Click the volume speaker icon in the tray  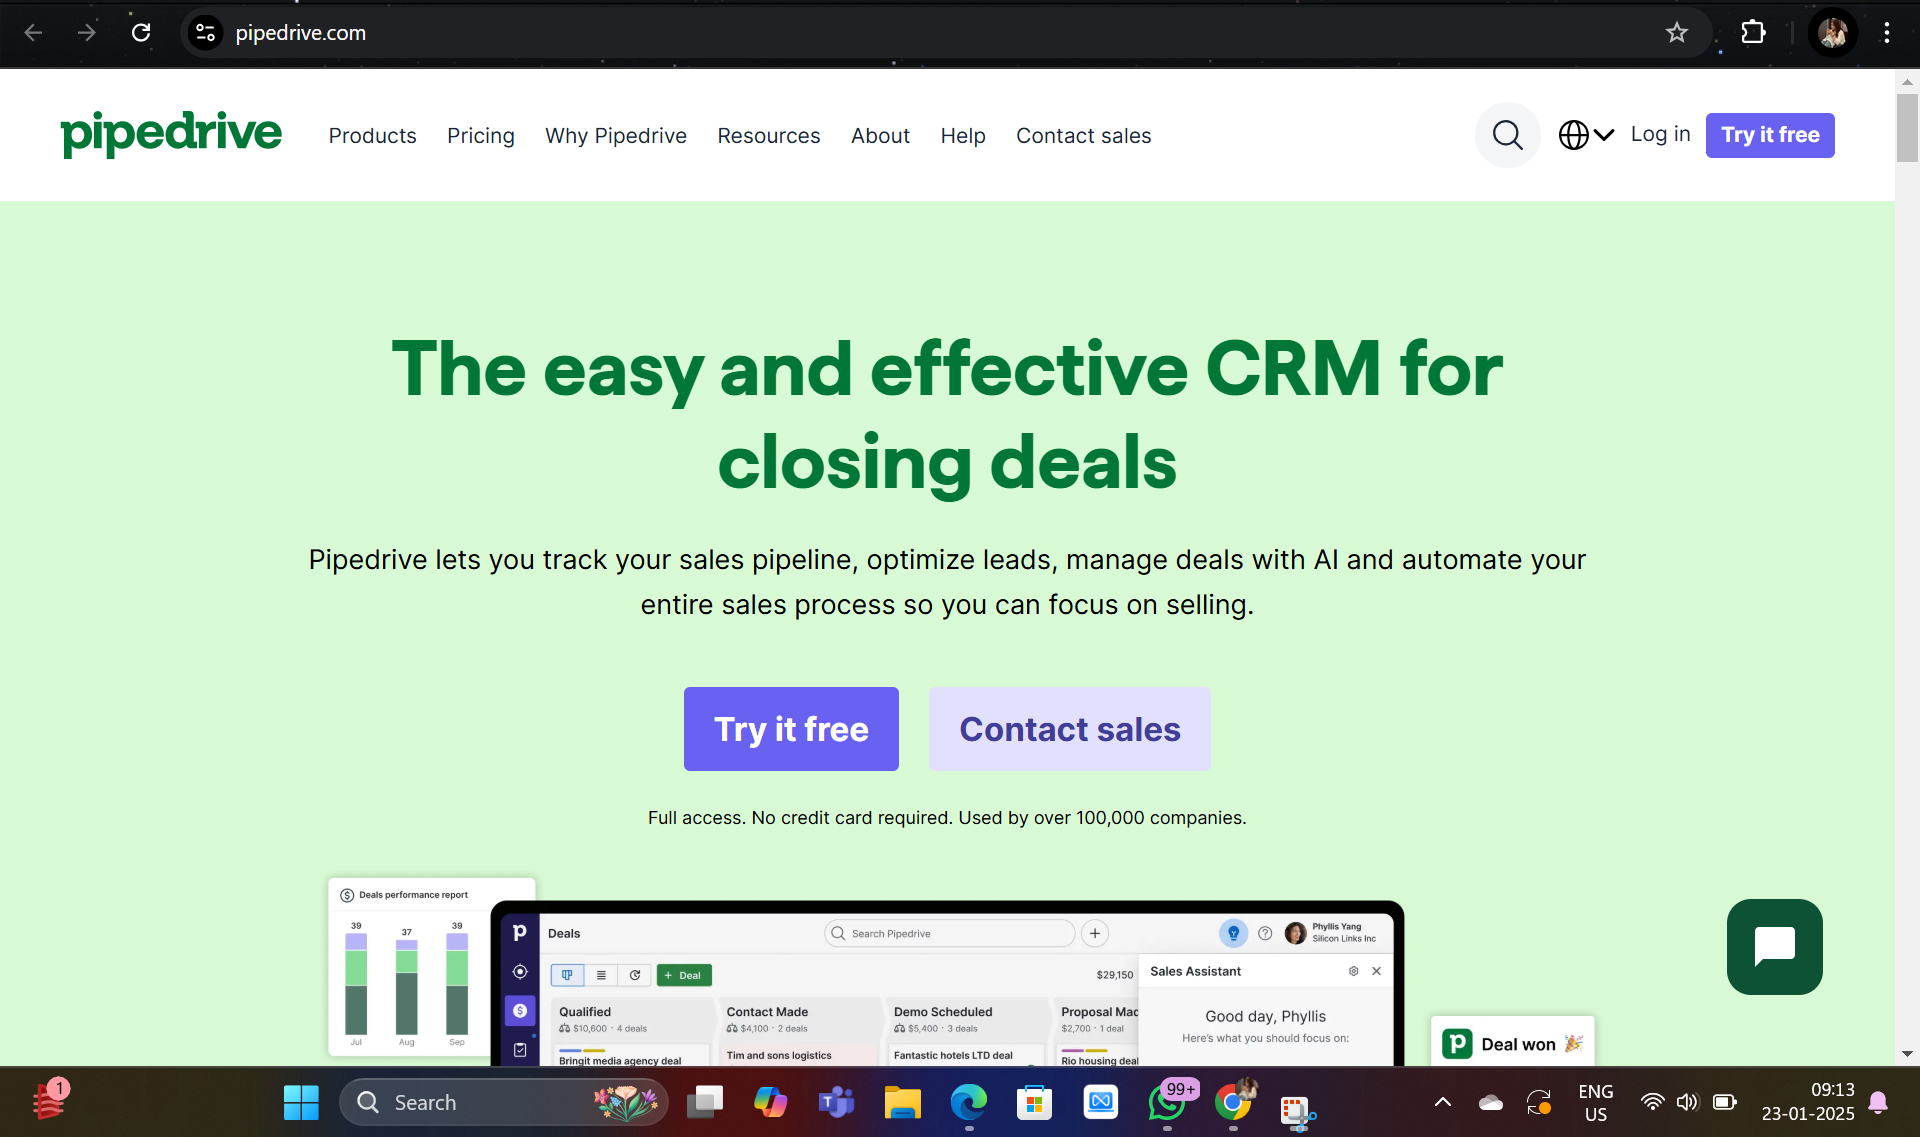[x=1687, y=1102]
